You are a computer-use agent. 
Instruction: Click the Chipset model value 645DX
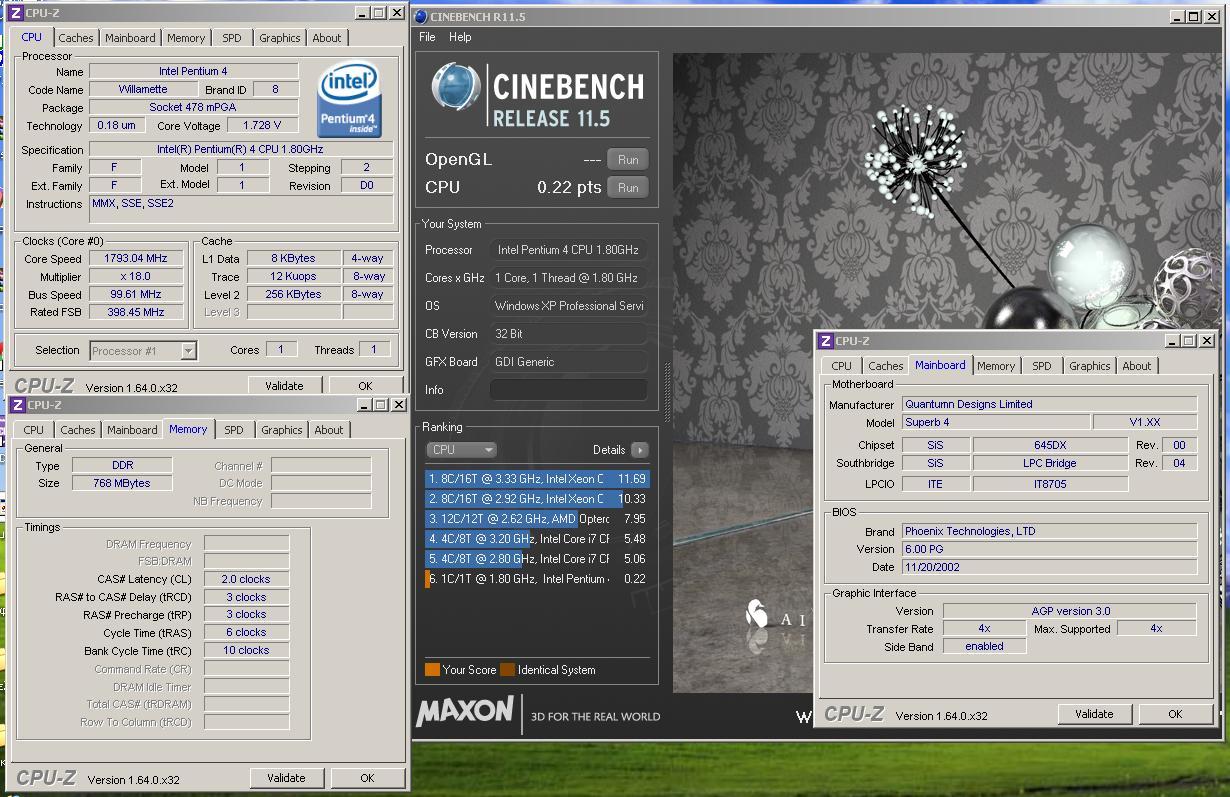(x=1050, y=446)
